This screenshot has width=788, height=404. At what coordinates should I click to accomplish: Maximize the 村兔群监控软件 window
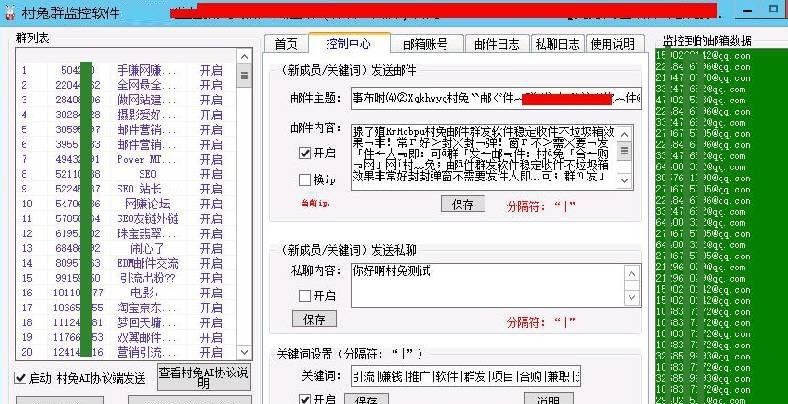(774, 10)
